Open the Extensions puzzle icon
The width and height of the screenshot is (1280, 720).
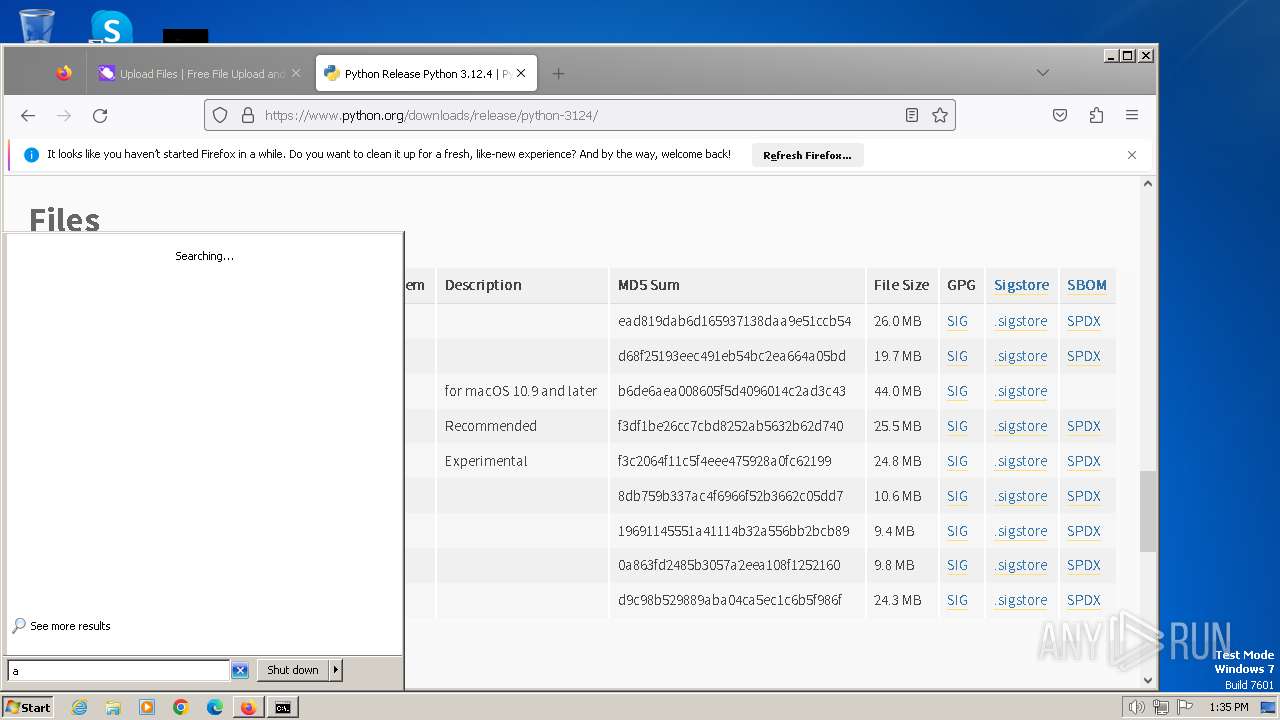coord(1096,115)
